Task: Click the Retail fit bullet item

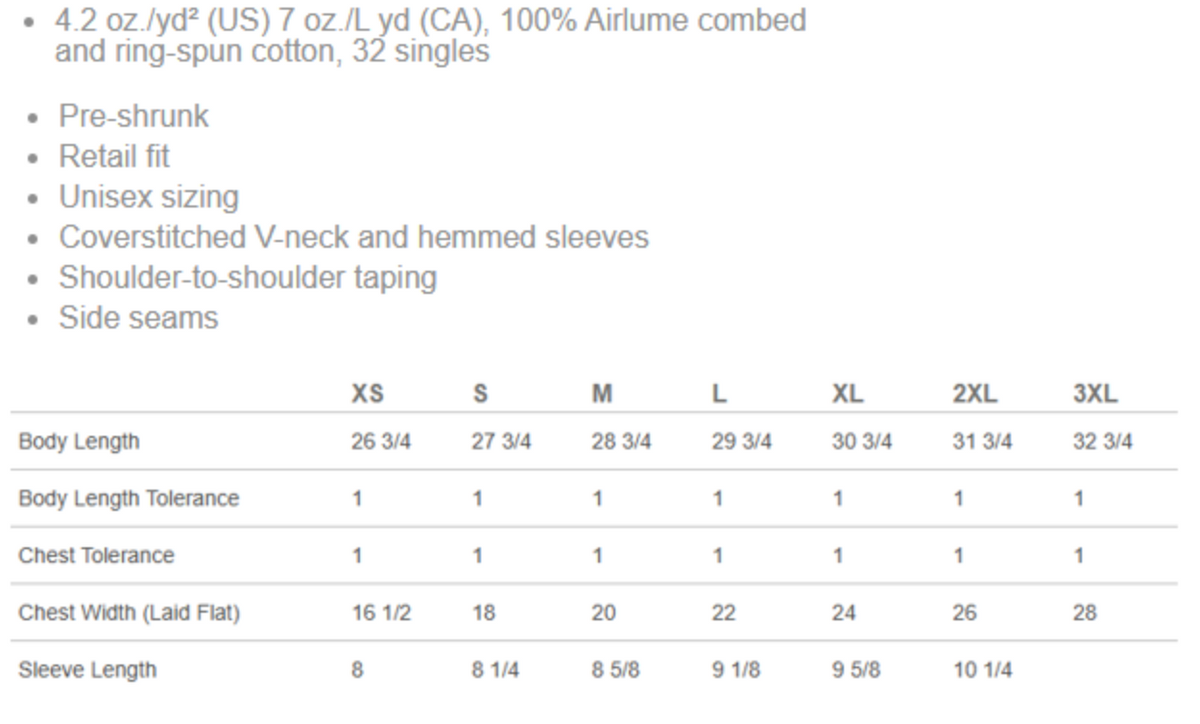Action: [114, 156]
